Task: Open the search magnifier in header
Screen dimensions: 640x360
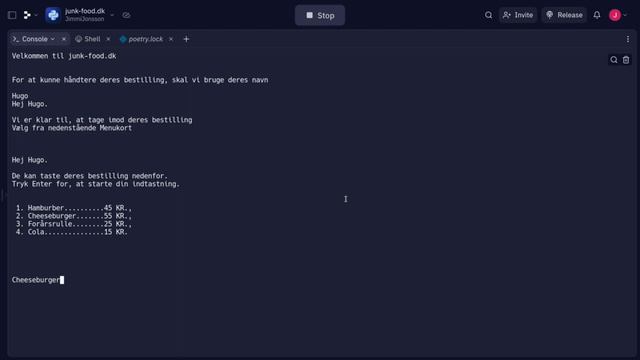Action: (x=488, y=15)
